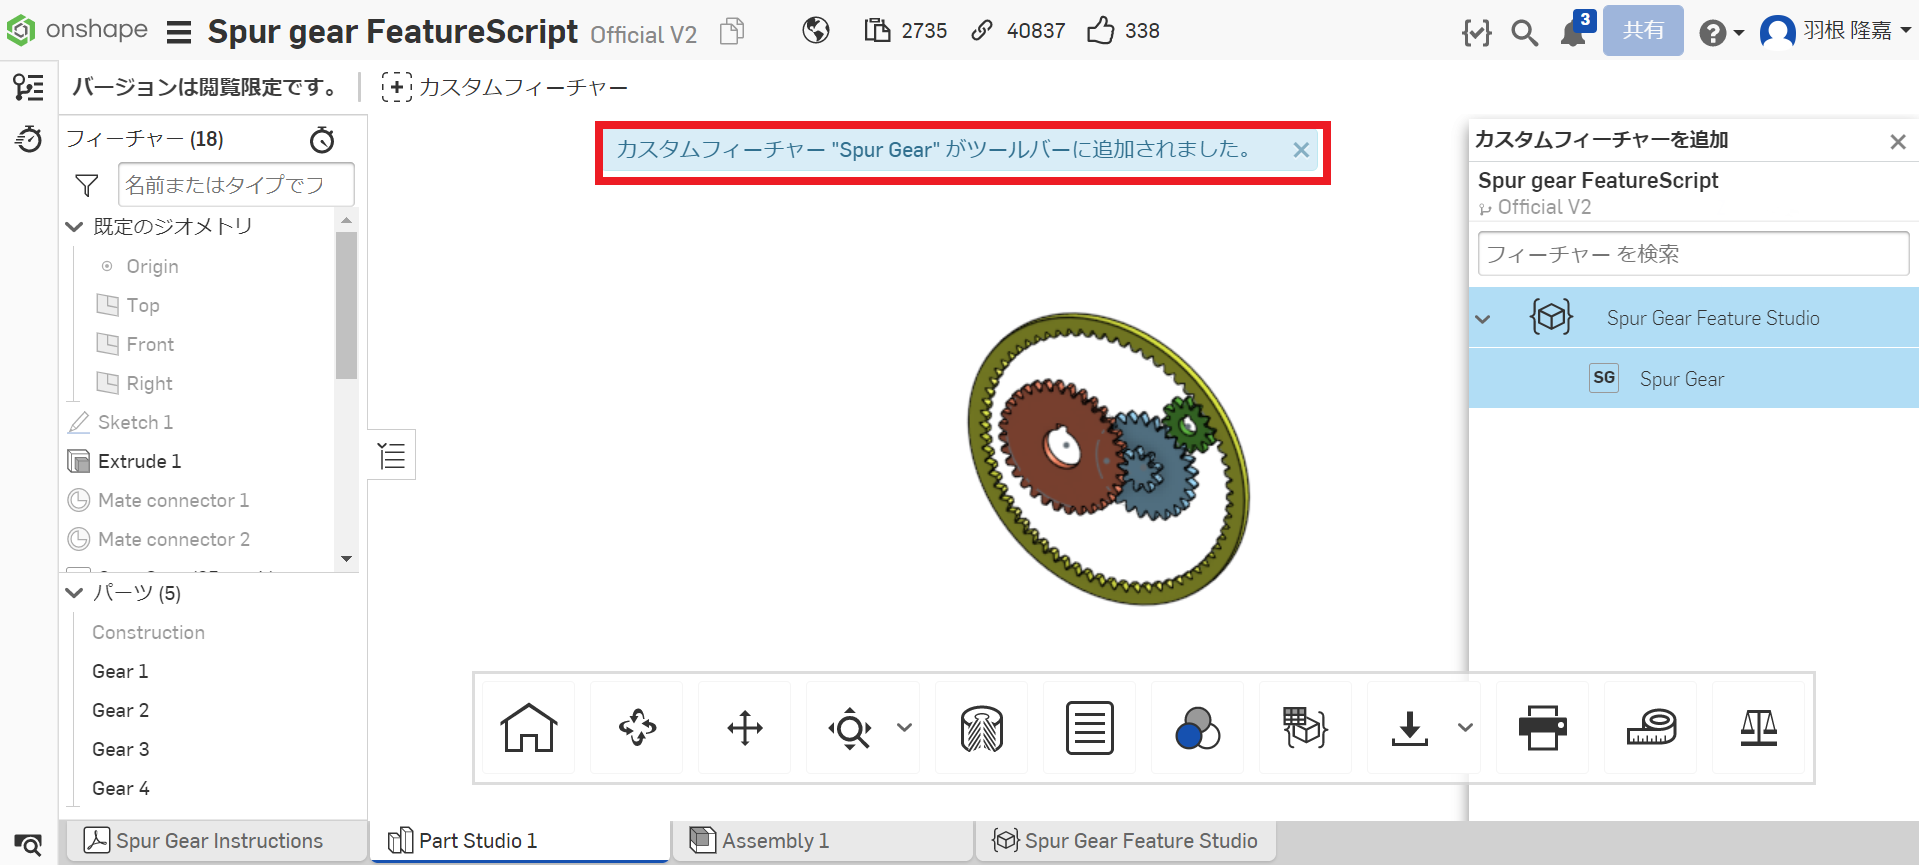Switch to Part Studio 1 tab
This screenshot has height=865, width=1919.
[x=519, y=841]
